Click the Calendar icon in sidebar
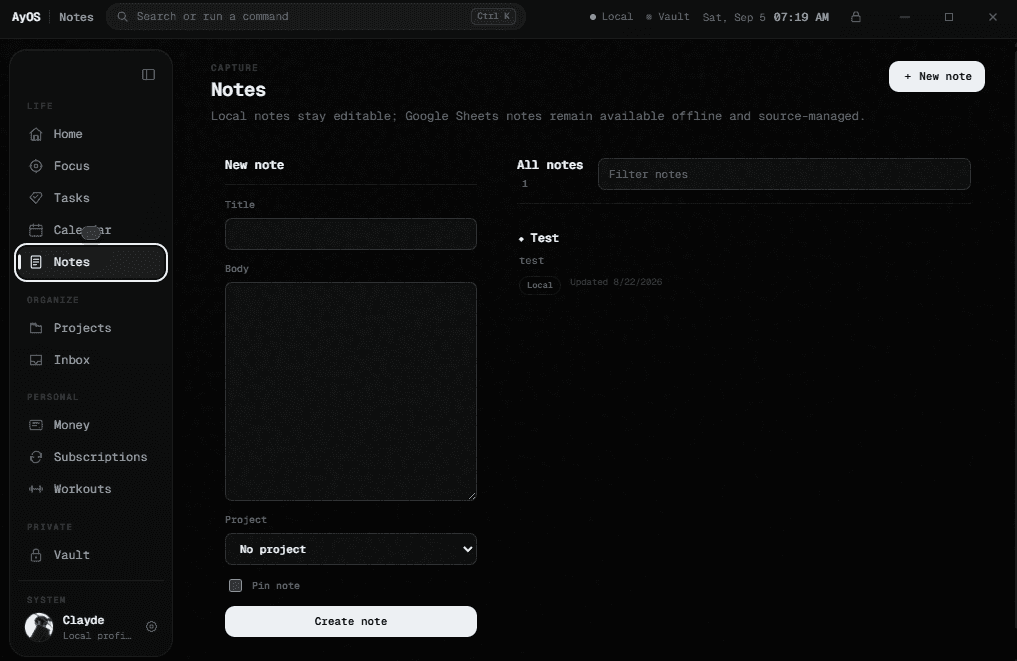 coord(36,230)
